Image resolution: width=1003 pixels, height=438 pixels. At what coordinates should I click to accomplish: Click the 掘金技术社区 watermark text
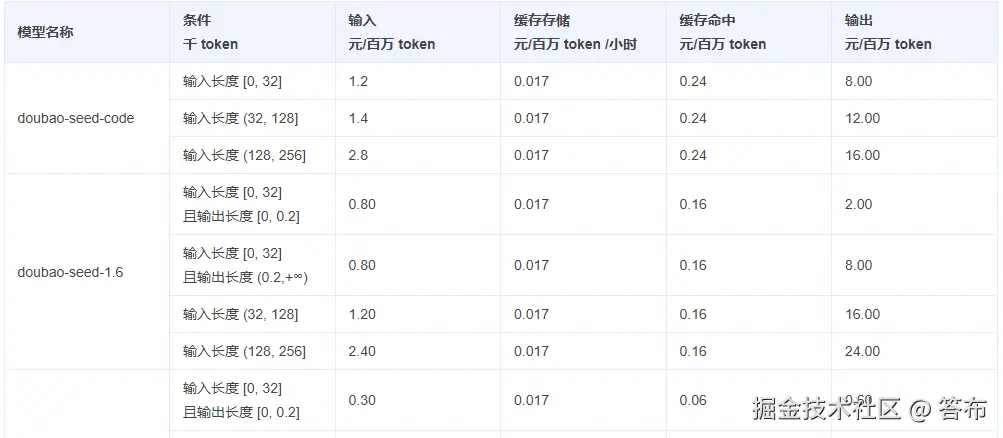[828, 408]
